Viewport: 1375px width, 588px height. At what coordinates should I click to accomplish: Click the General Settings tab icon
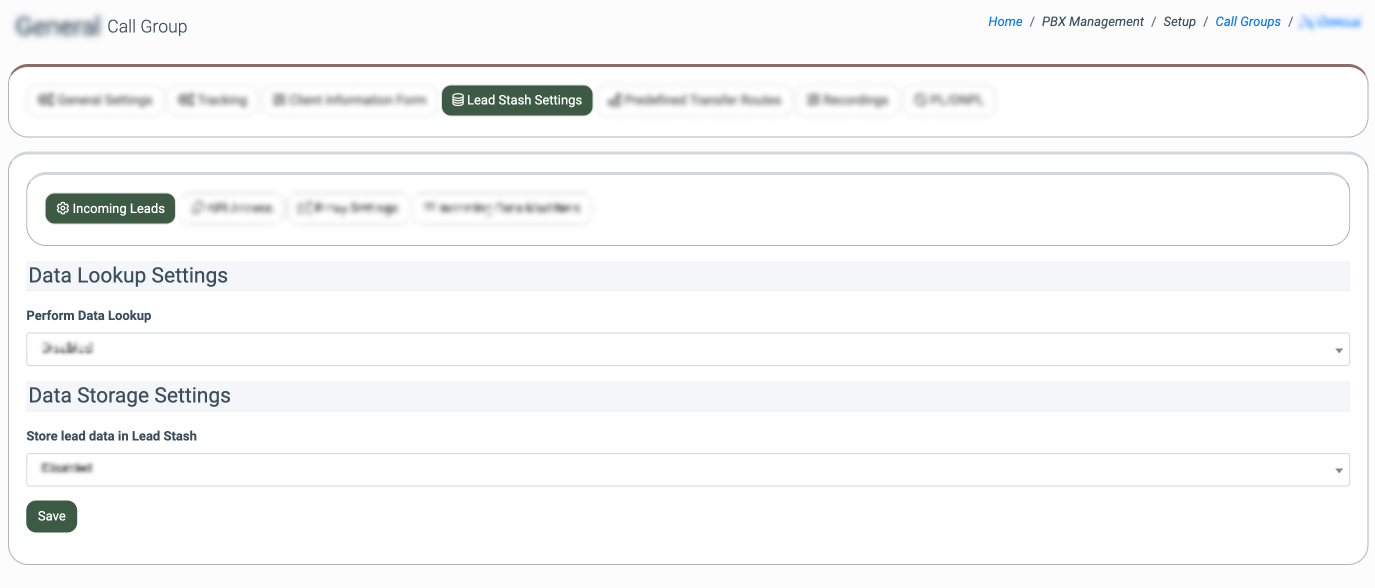(x=45, y=100)
